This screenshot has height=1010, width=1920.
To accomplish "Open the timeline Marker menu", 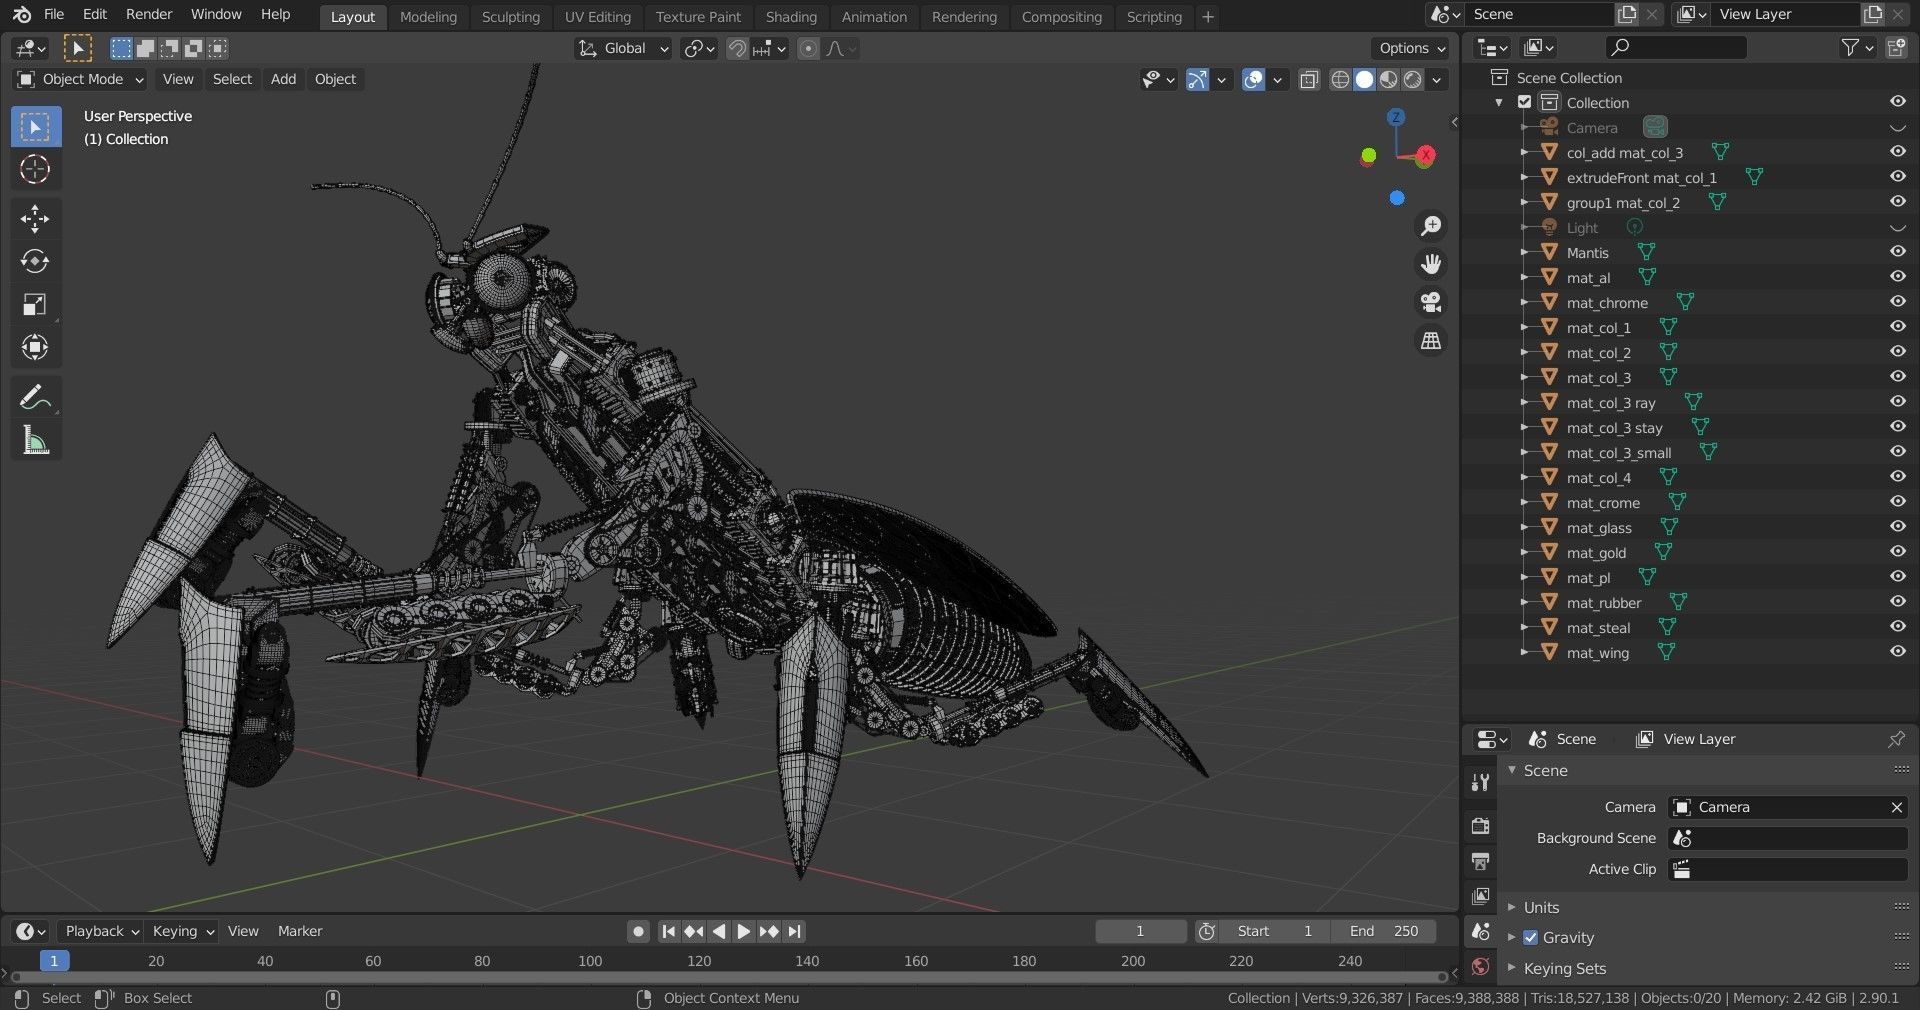I will coord(299,932).
